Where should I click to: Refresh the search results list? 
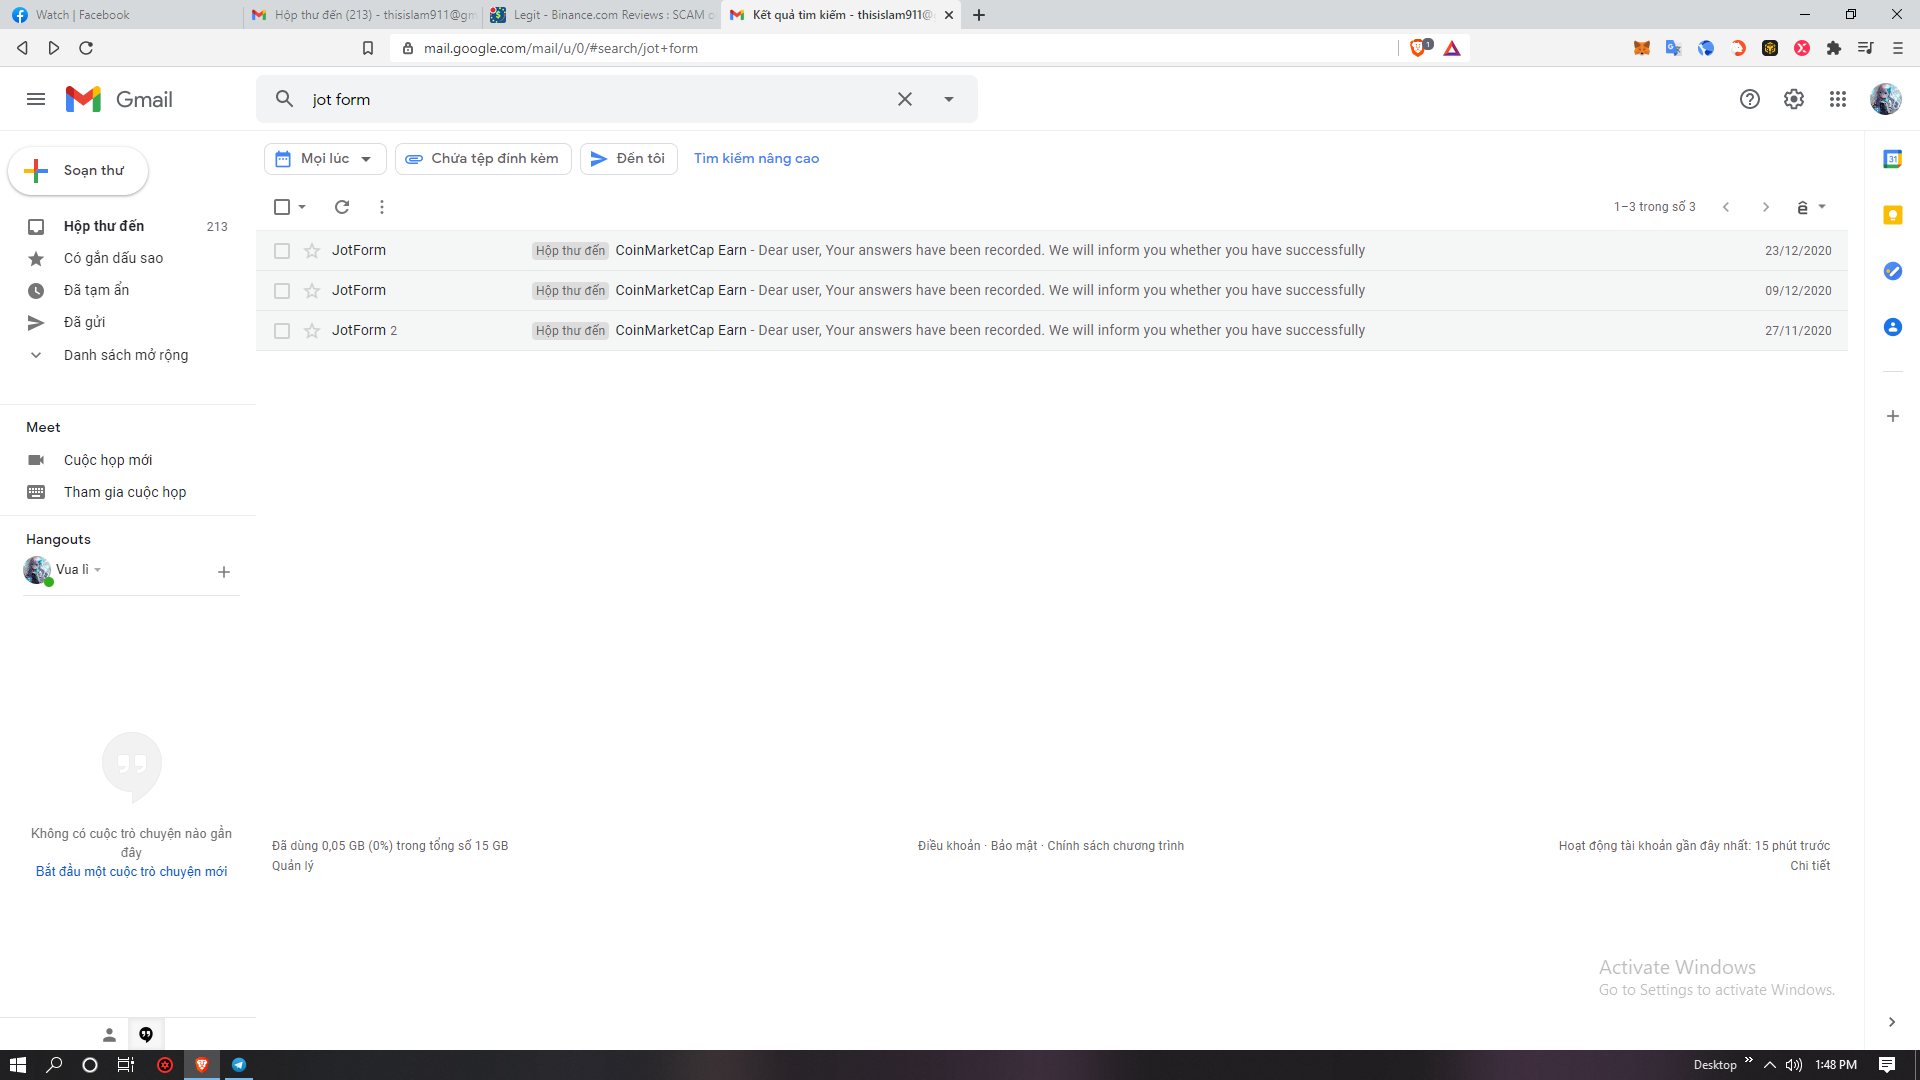342,207
